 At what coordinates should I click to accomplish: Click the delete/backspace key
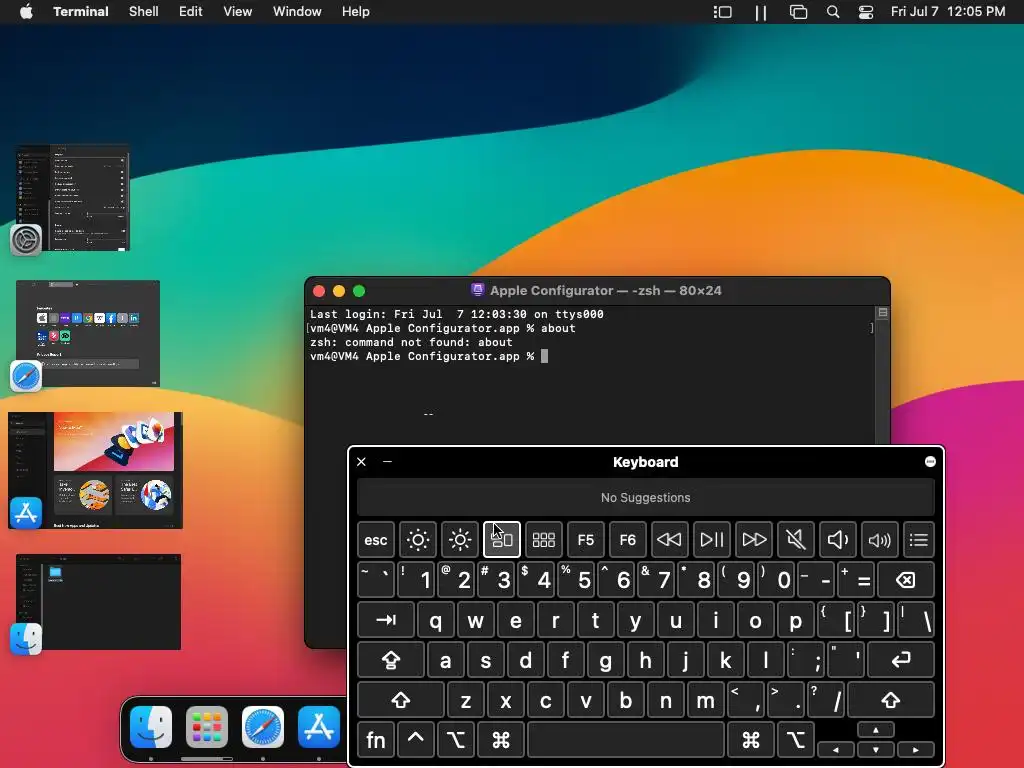click(906, 580)
